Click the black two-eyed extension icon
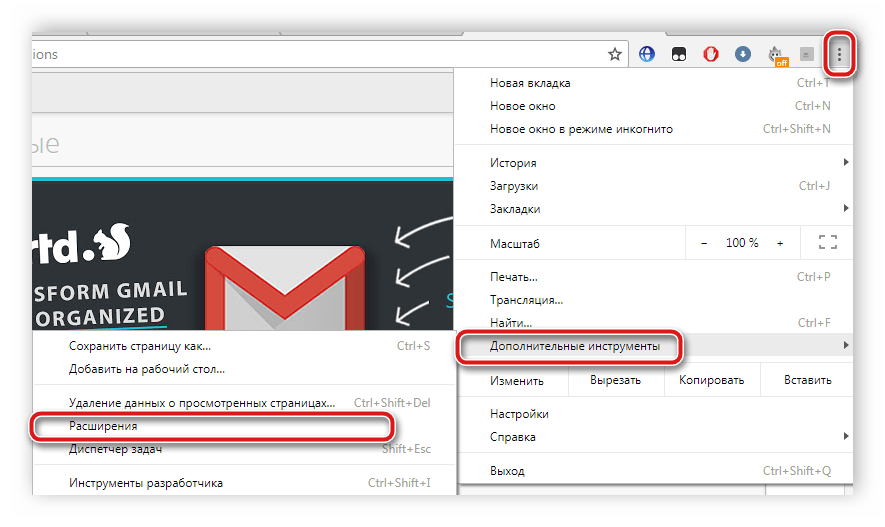Screen dimensions: 885x527 [x=679, y=55]
